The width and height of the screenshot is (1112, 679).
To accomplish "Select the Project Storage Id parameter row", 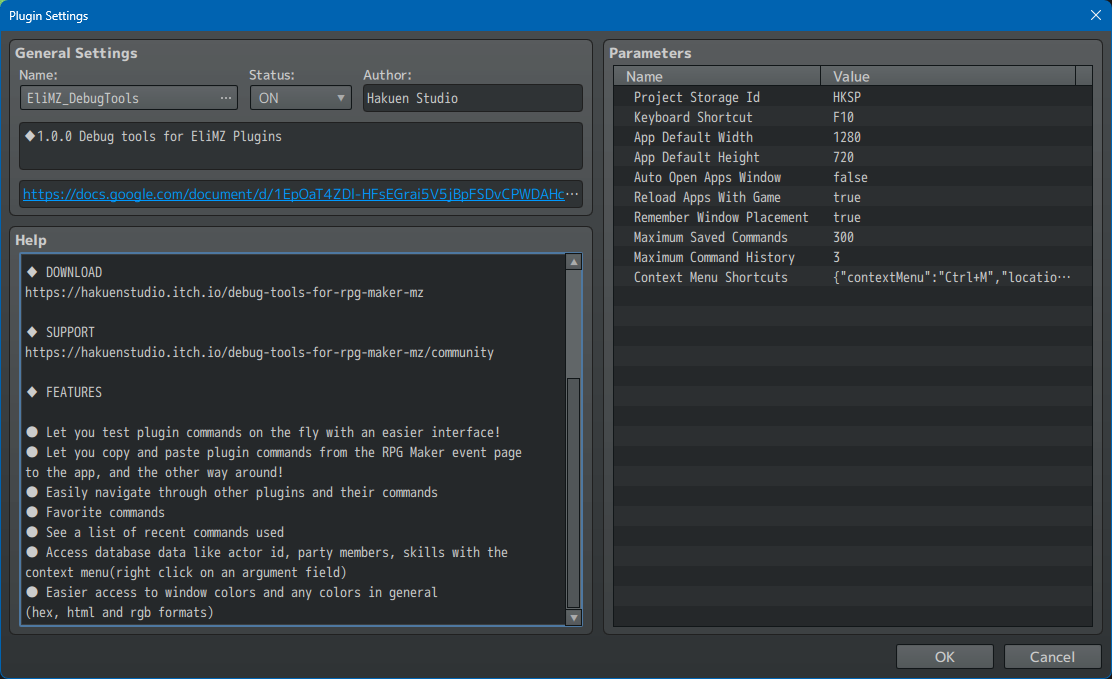I will [852, 97].
